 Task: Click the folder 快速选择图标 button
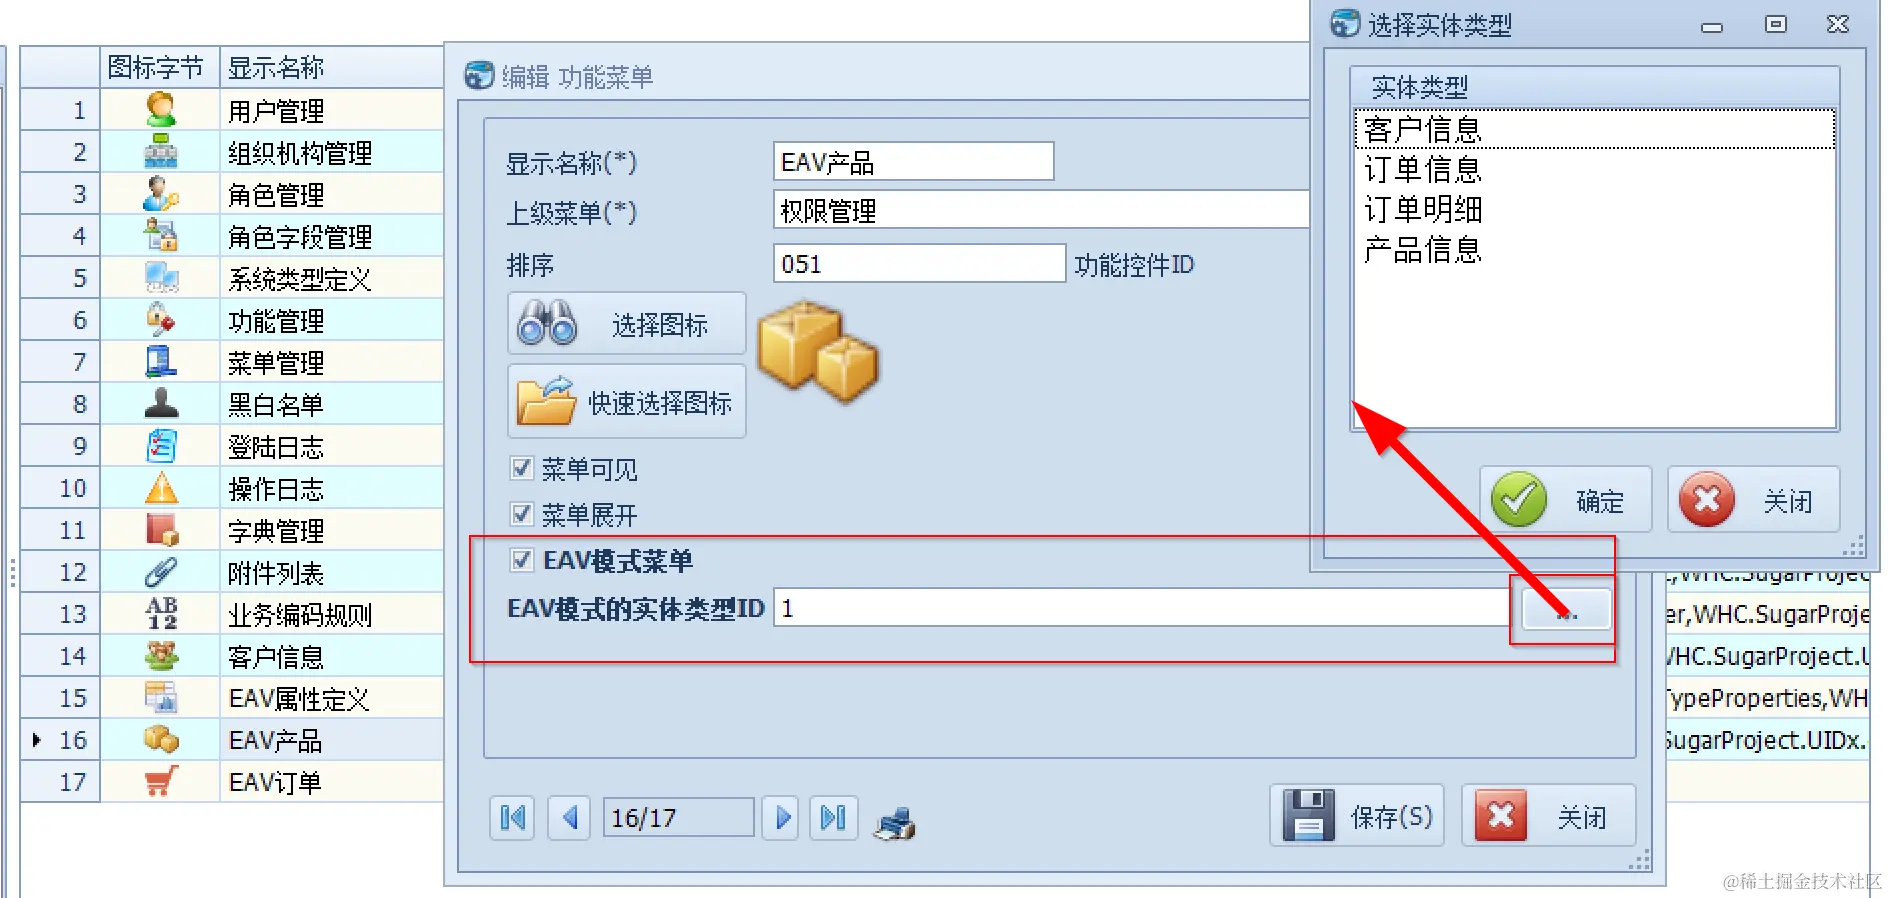tap(626, 401)
